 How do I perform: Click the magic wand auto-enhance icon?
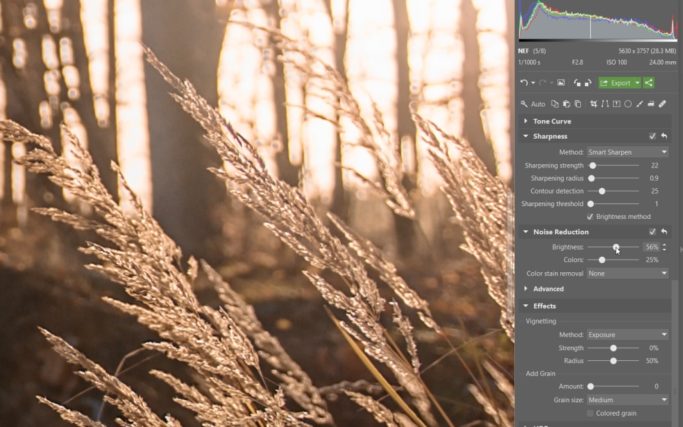(524, 104)
